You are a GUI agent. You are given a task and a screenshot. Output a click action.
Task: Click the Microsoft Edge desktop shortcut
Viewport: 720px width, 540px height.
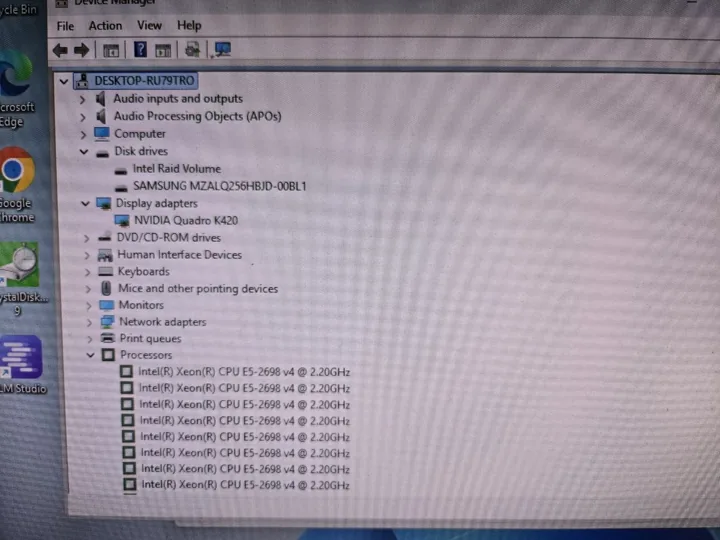[x=17, y=90]
